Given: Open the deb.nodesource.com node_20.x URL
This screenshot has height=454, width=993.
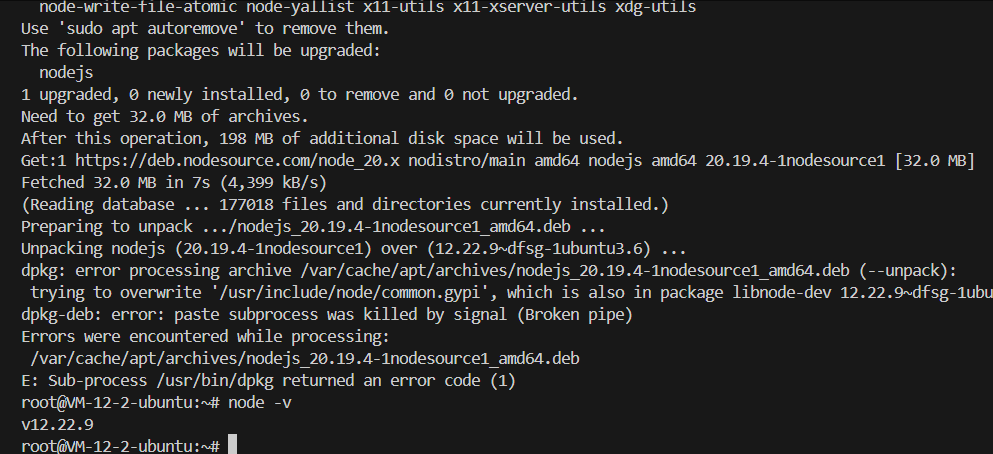Looking at the screenshot, I should 237,161.
